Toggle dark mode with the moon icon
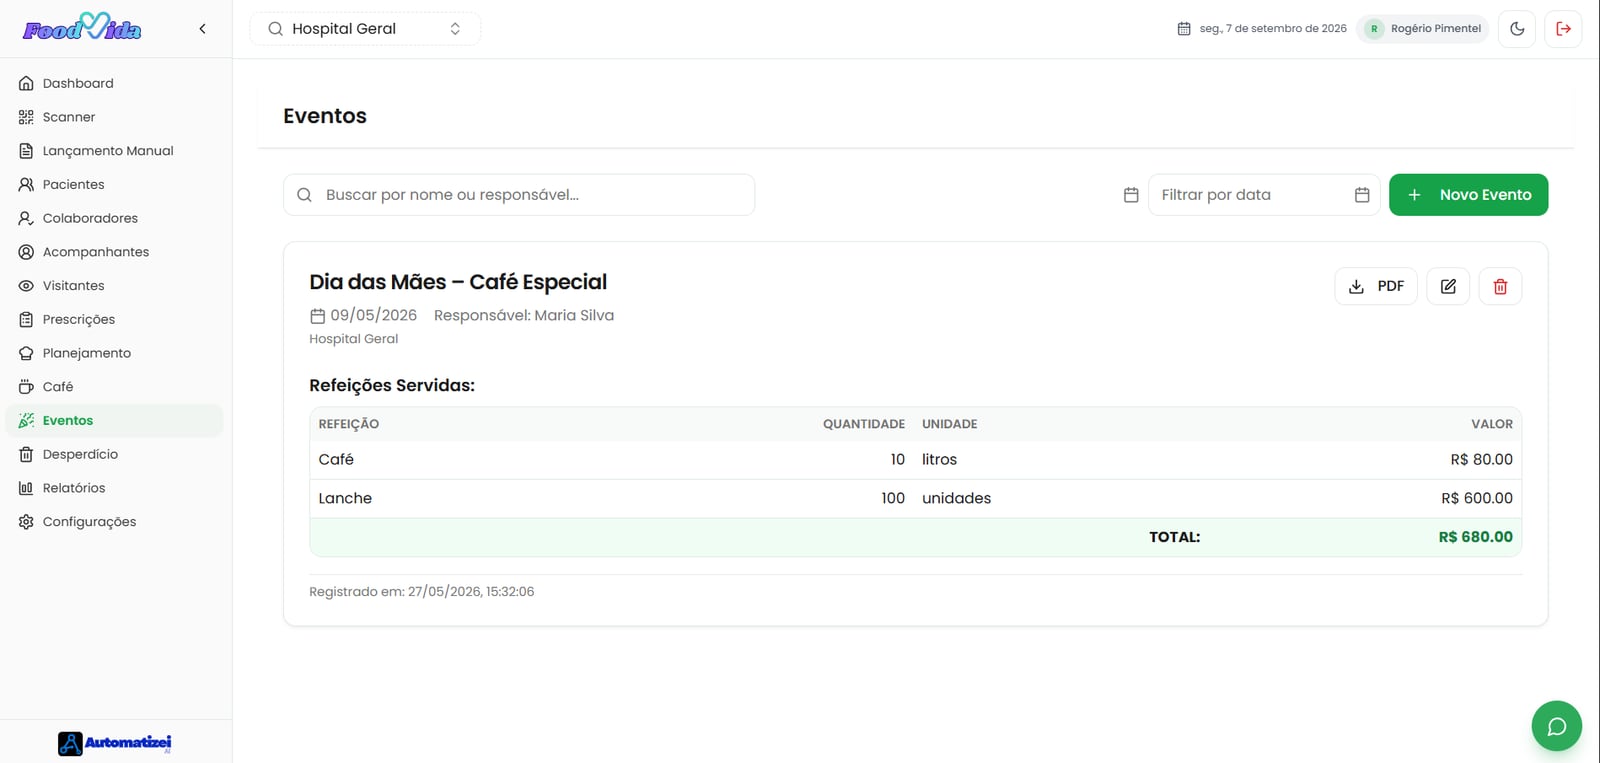Image resolution: width=1600 pixels, height=763 pixels. (1517, 29)
